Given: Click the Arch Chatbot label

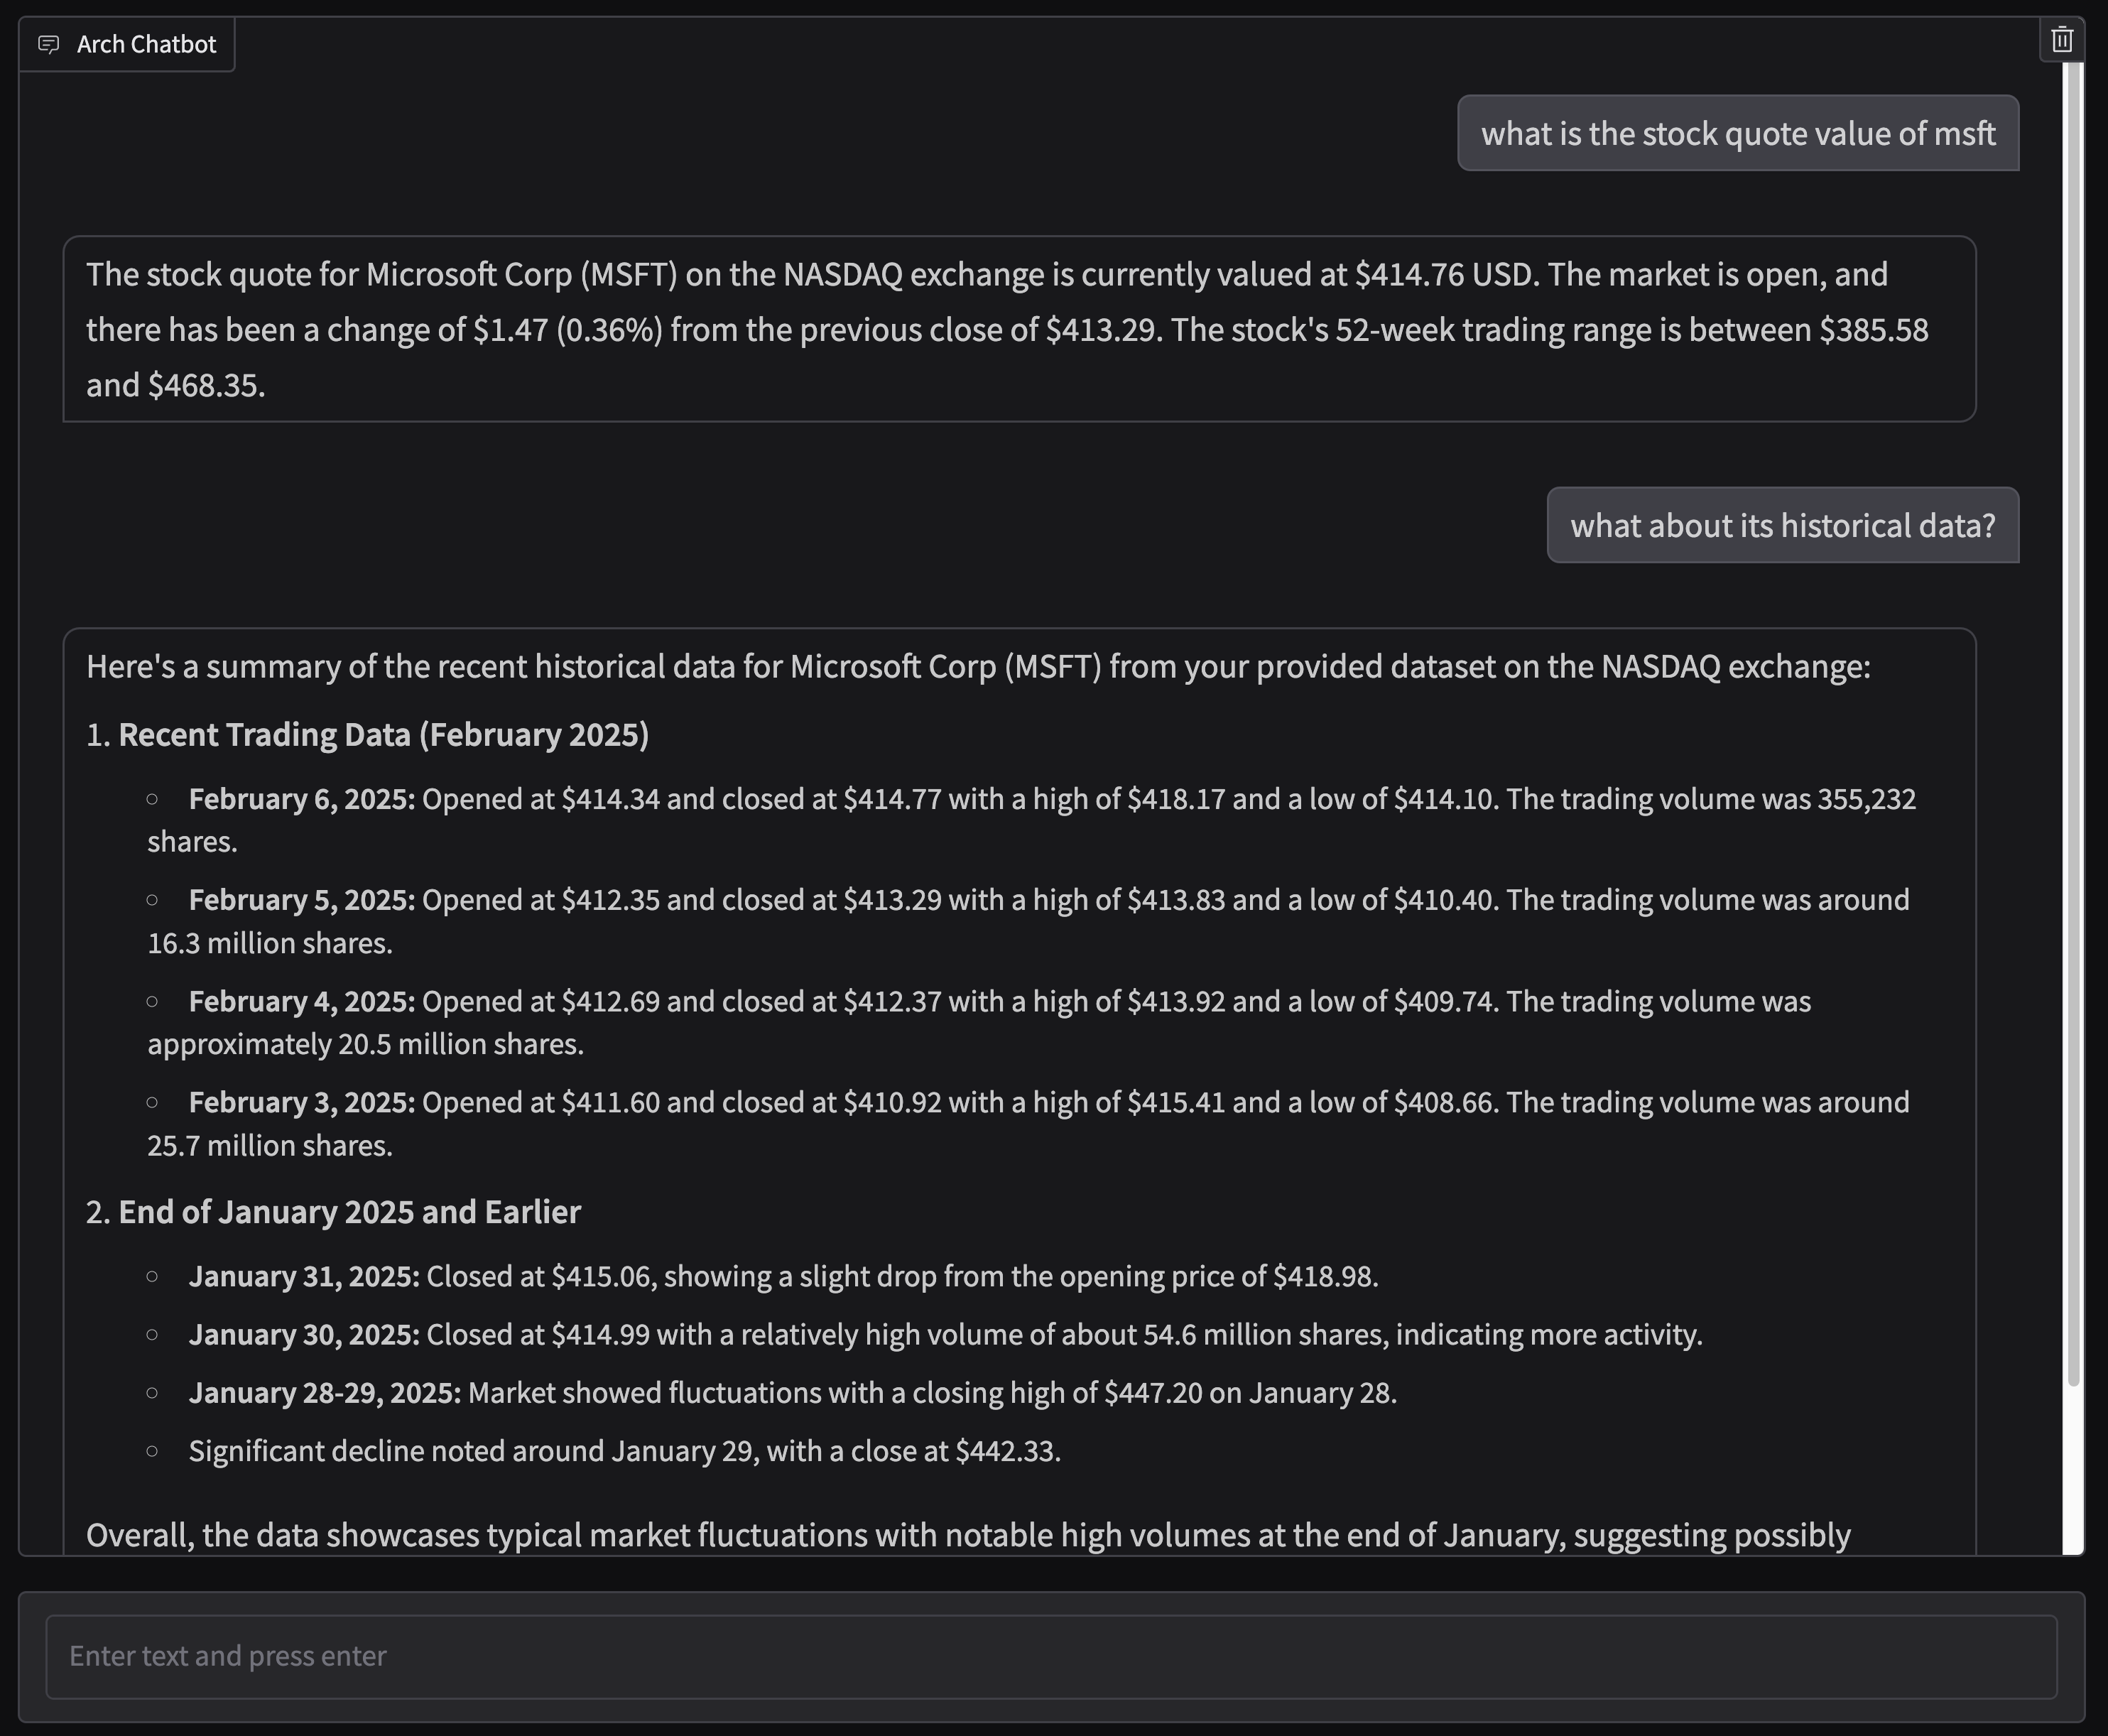Looking at the screenshot, I should point(146,44).
